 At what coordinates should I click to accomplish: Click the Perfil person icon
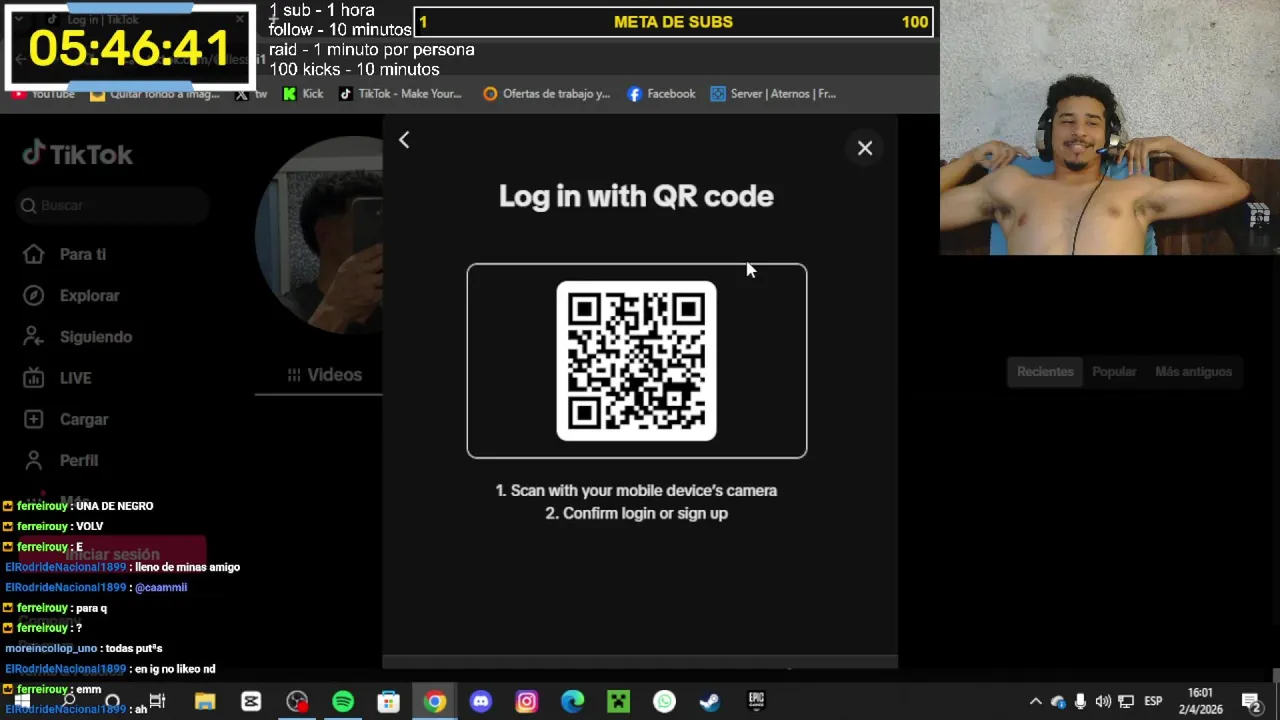34,460
